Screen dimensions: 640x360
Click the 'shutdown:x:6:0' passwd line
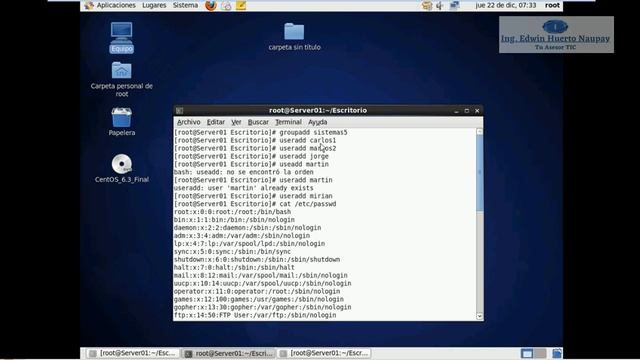click(257, 260)
